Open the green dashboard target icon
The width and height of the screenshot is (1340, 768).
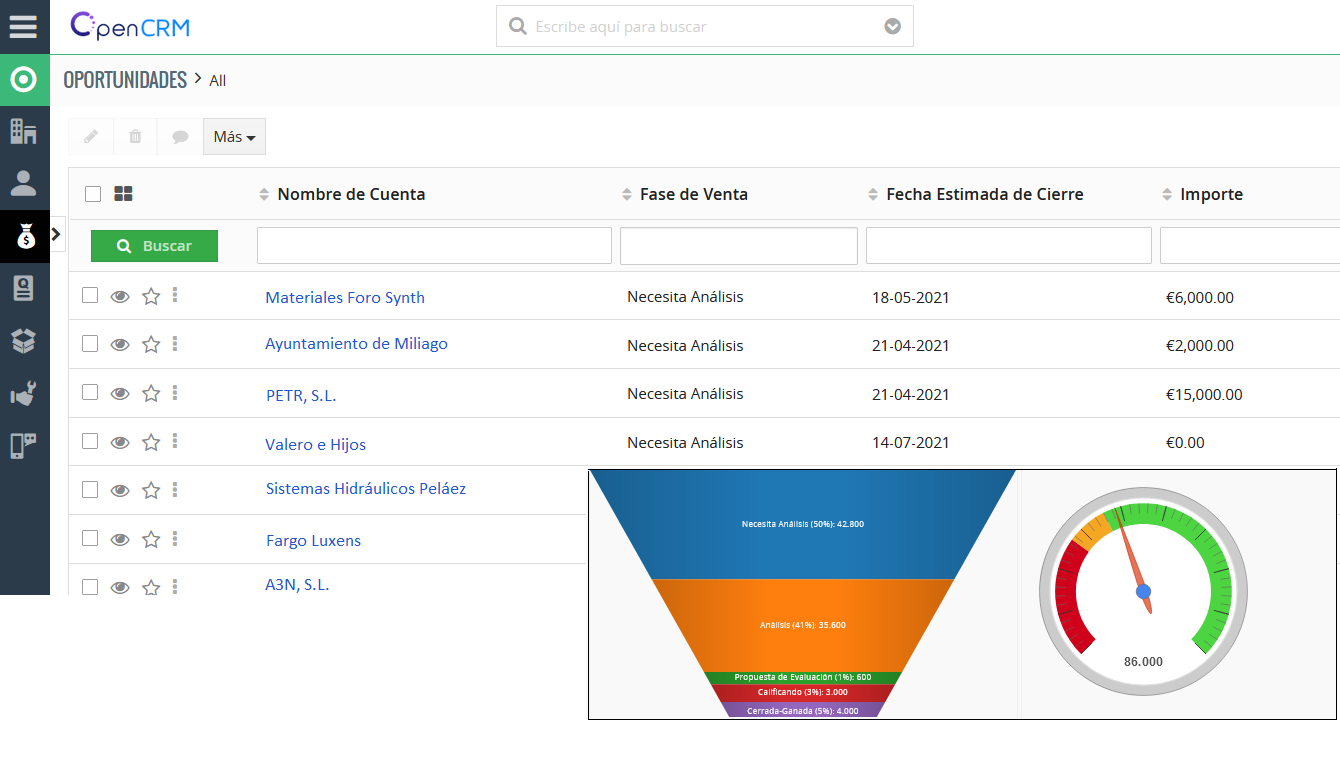click(x=24, y=79)
